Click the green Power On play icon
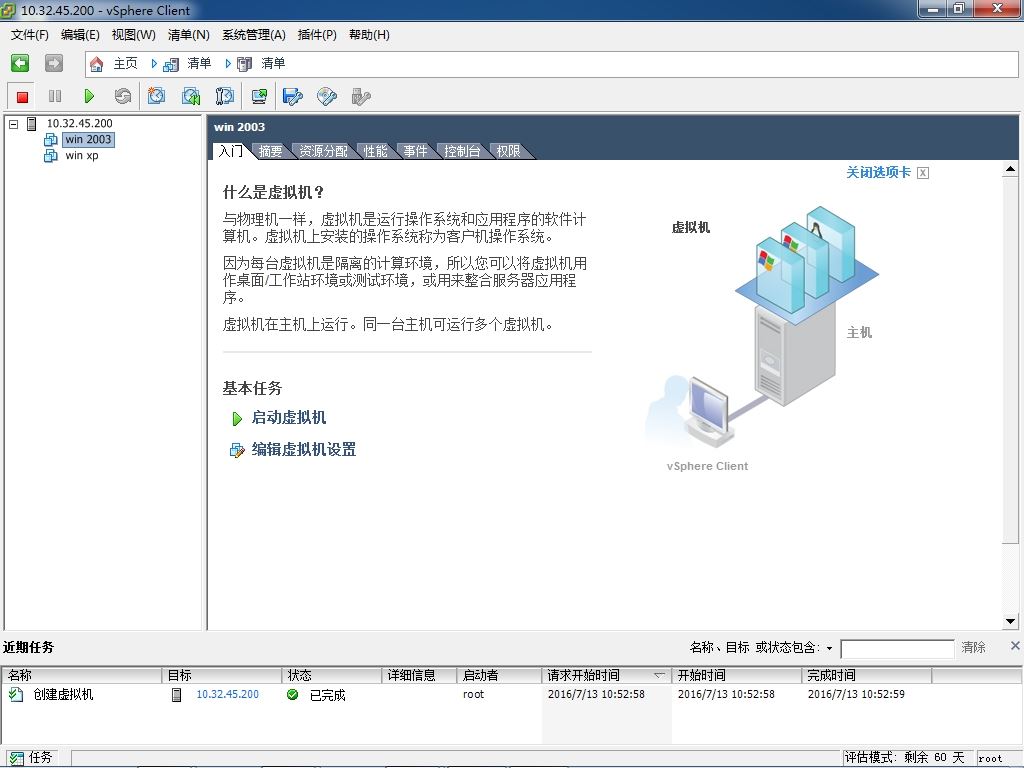Screen dimensions: 1024x768 (89, 97)
